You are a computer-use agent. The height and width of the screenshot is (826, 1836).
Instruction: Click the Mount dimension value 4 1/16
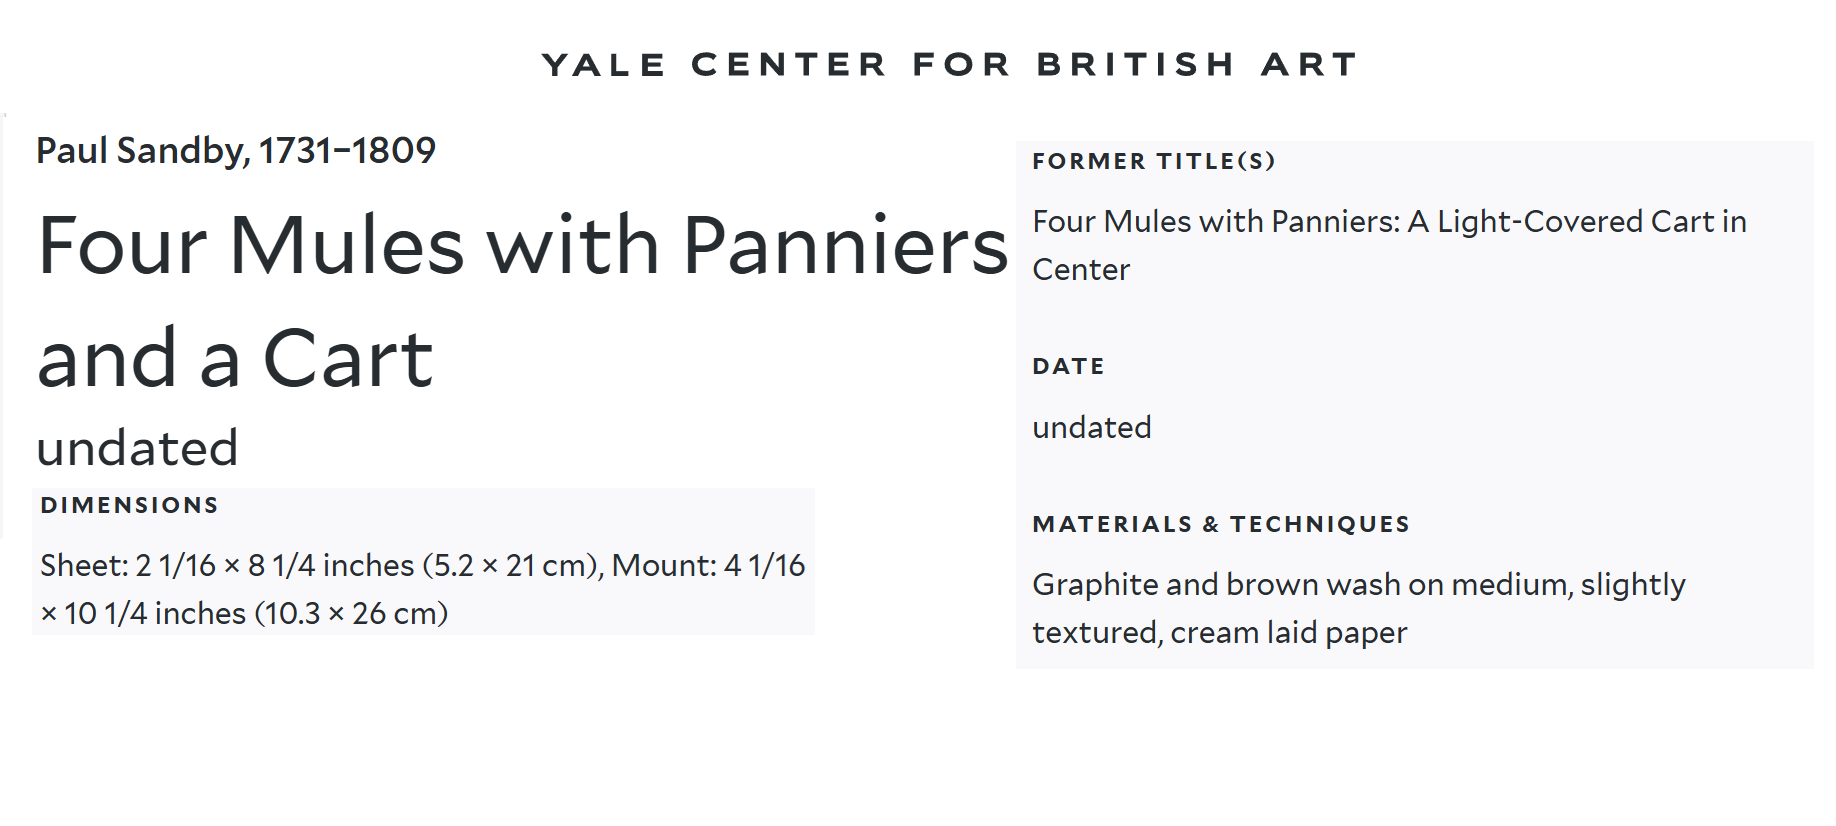tap(764, 565)
